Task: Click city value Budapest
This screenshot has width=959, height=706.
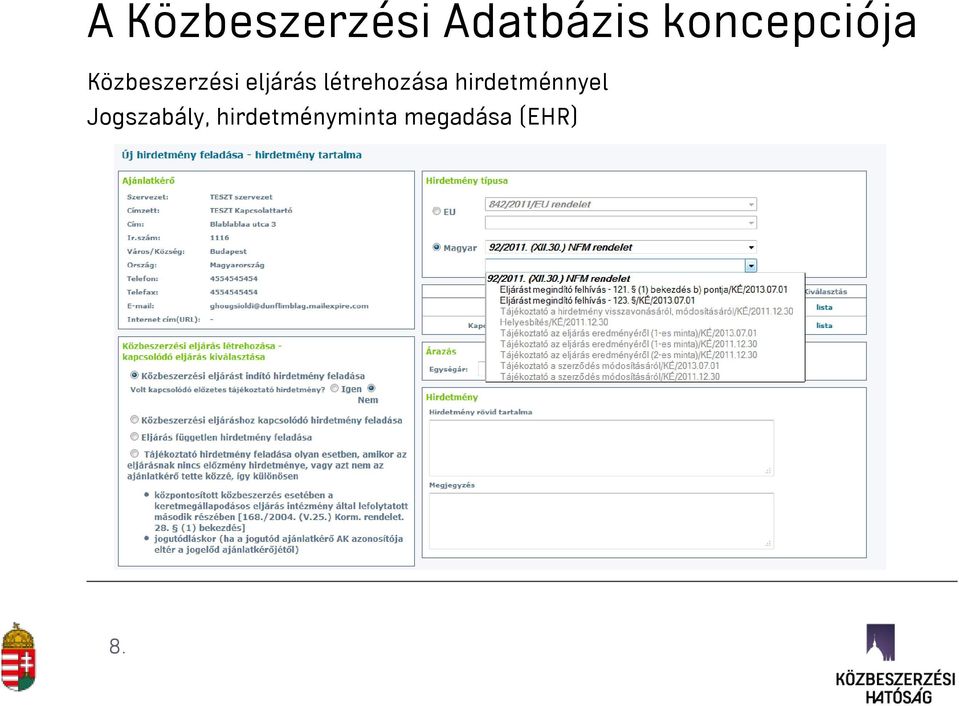Action: tap(228, 251)
